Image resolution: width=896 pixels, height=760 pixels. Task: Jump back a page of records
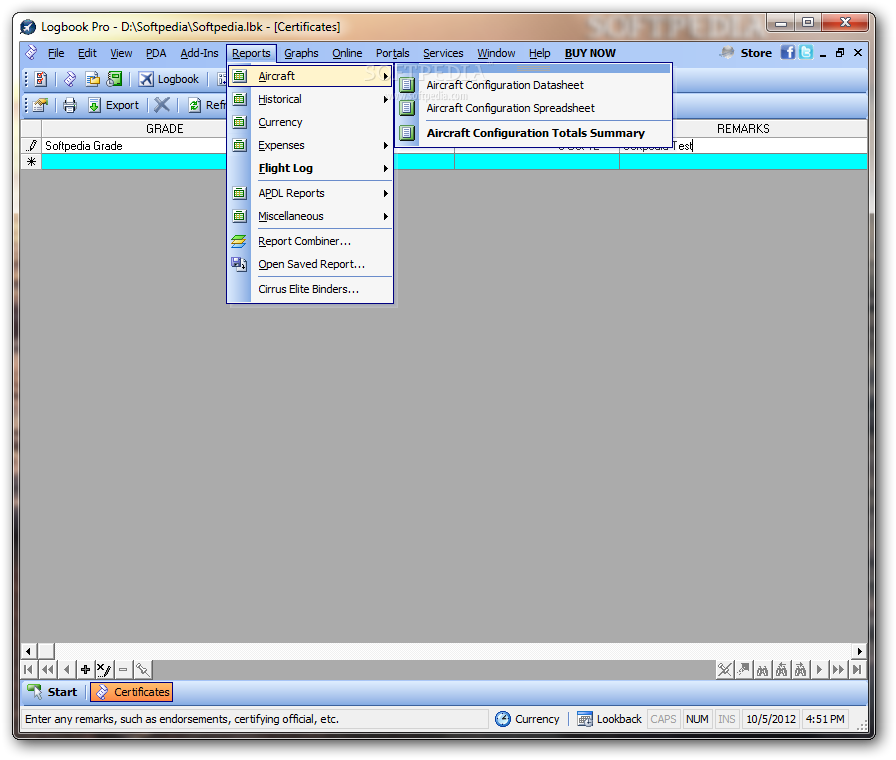tap(47, 669)
